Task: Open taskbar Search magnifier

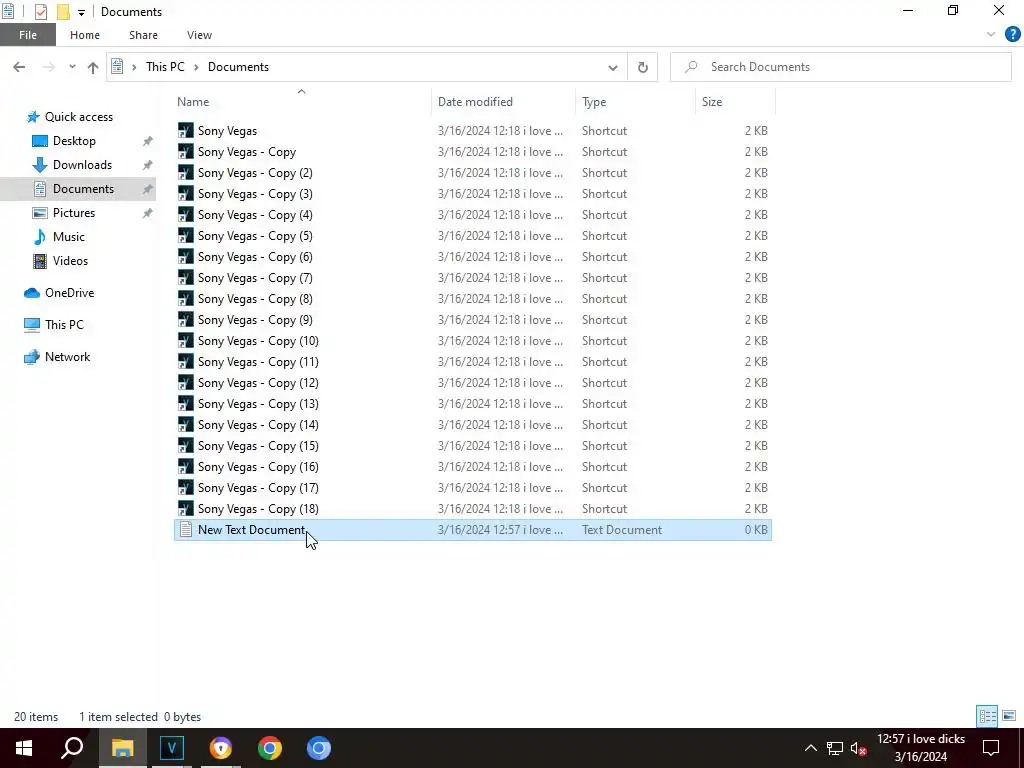Action: [x=72, y=748]
